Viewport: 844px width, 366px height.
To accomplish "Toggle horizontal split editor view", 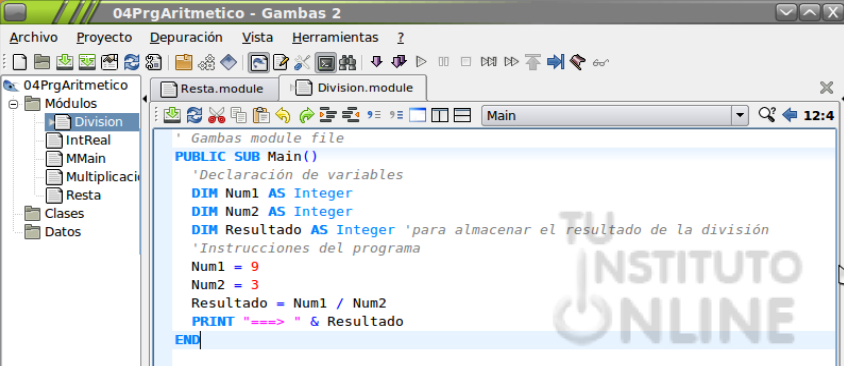I will [x=462, y=115].
